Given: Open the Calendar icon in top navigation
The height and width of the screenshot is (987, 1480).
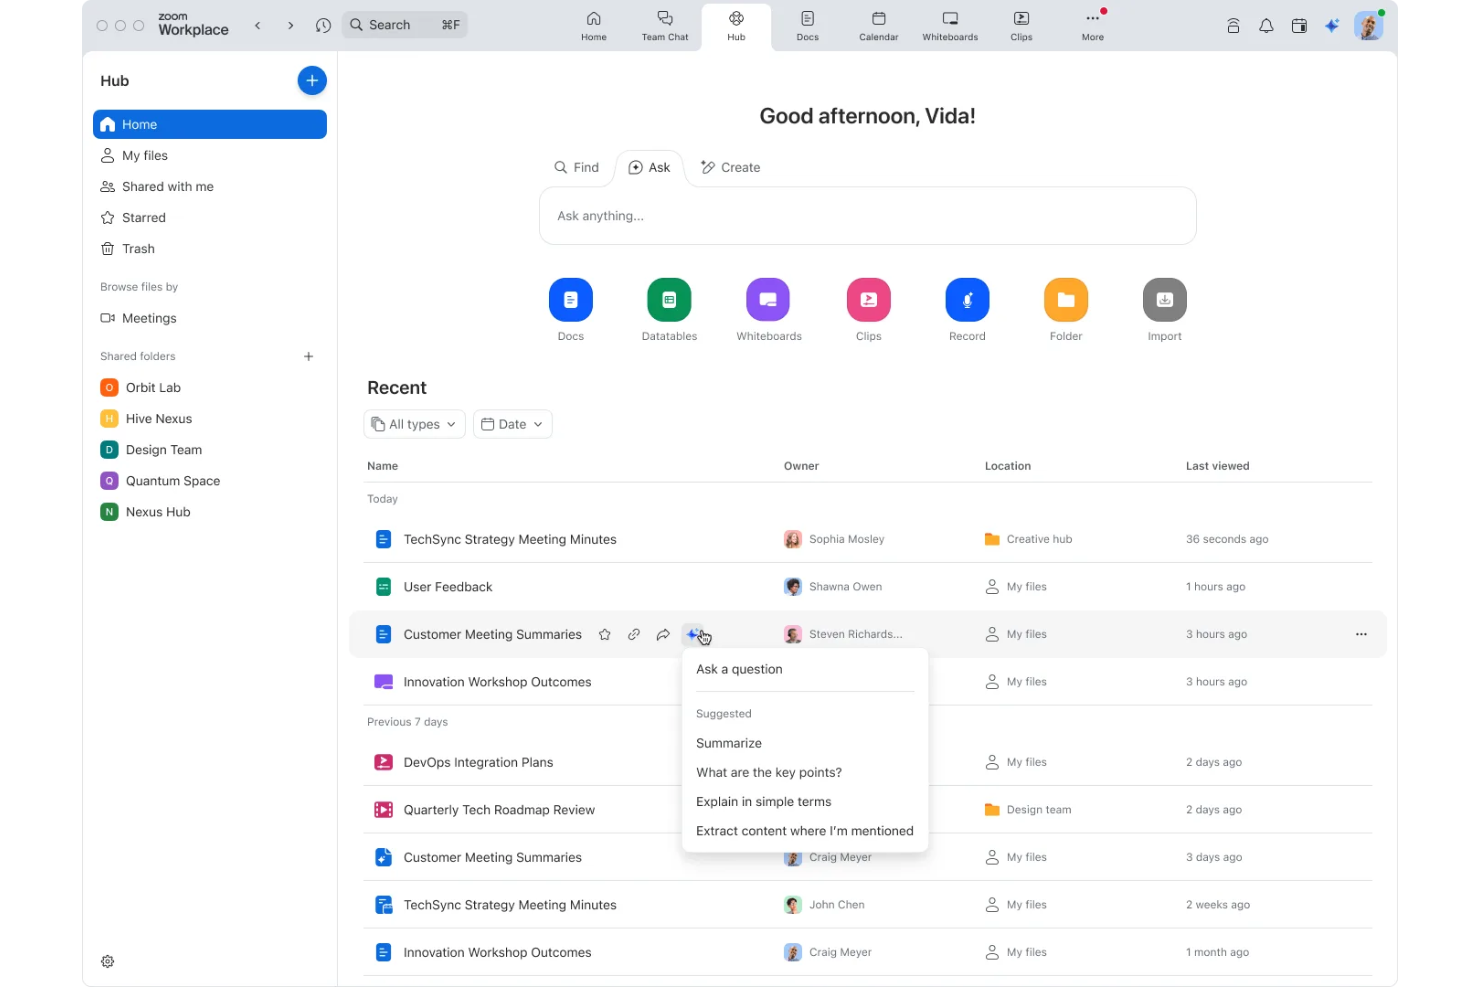Looking at the screenshot, I should 878,25.
